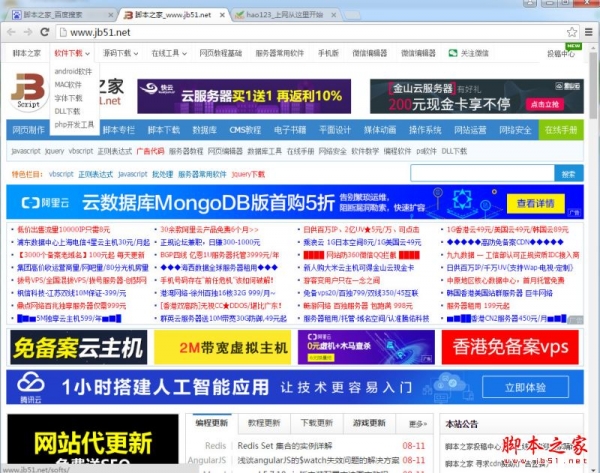Expand the 源码下载 dropdown
Image resolution: width=600 pixels, height=473 pixels.
[121, 53]
